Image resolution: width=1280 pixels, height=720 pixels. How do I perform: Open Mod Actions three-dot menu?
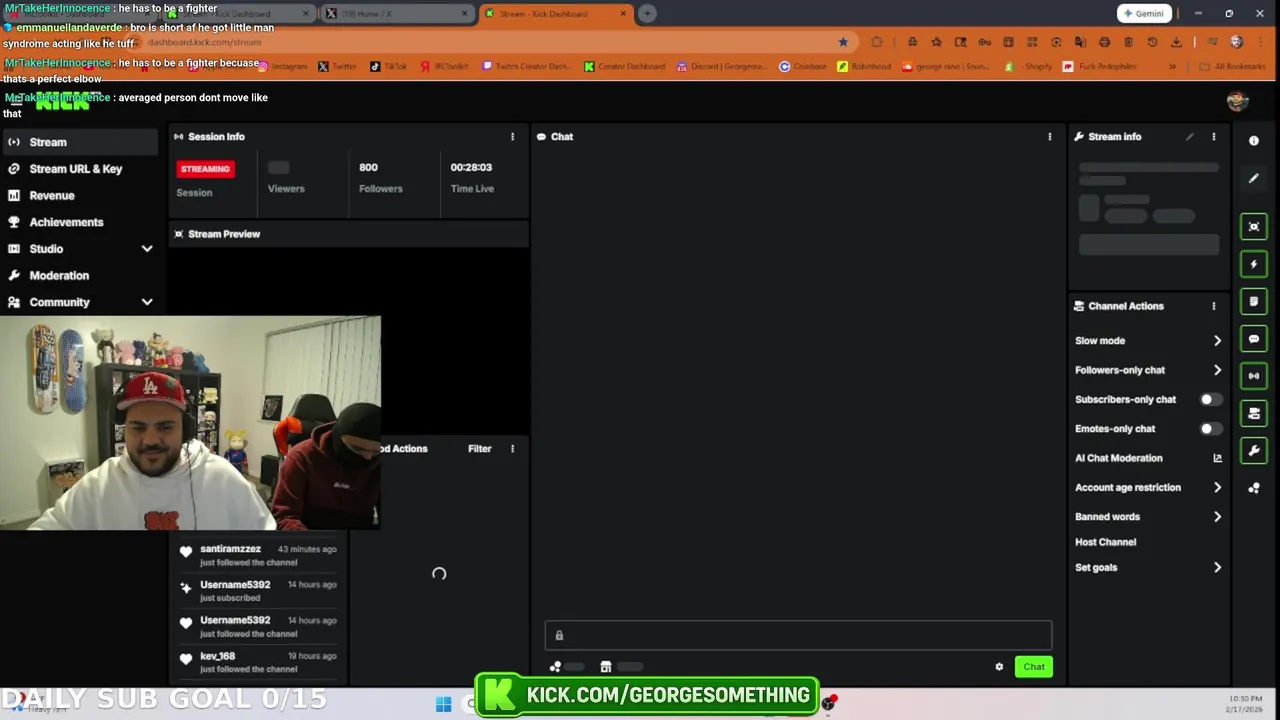512,449
